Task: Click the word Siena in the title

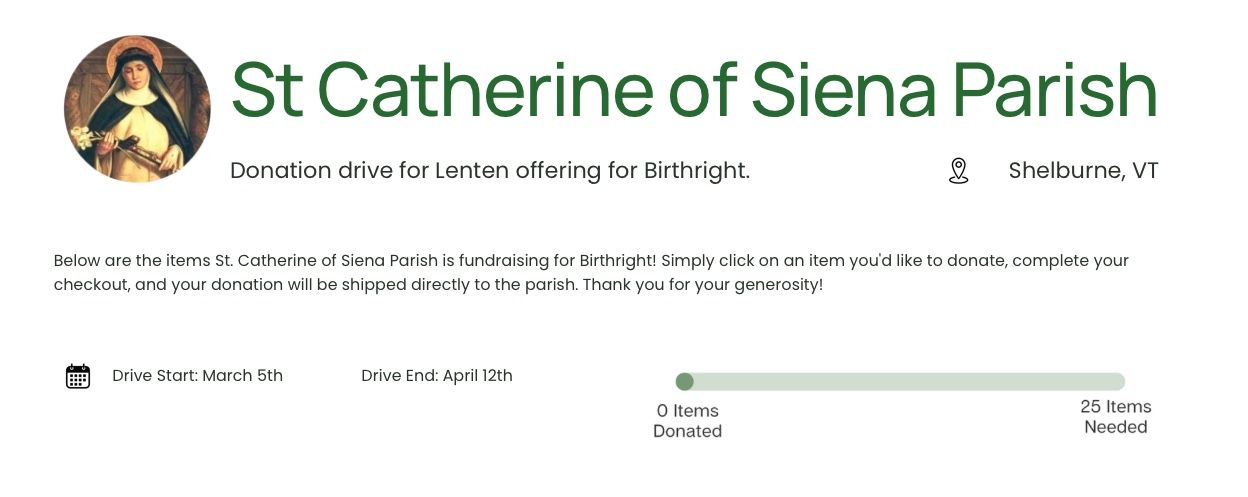Action: [x=844, y=91]
